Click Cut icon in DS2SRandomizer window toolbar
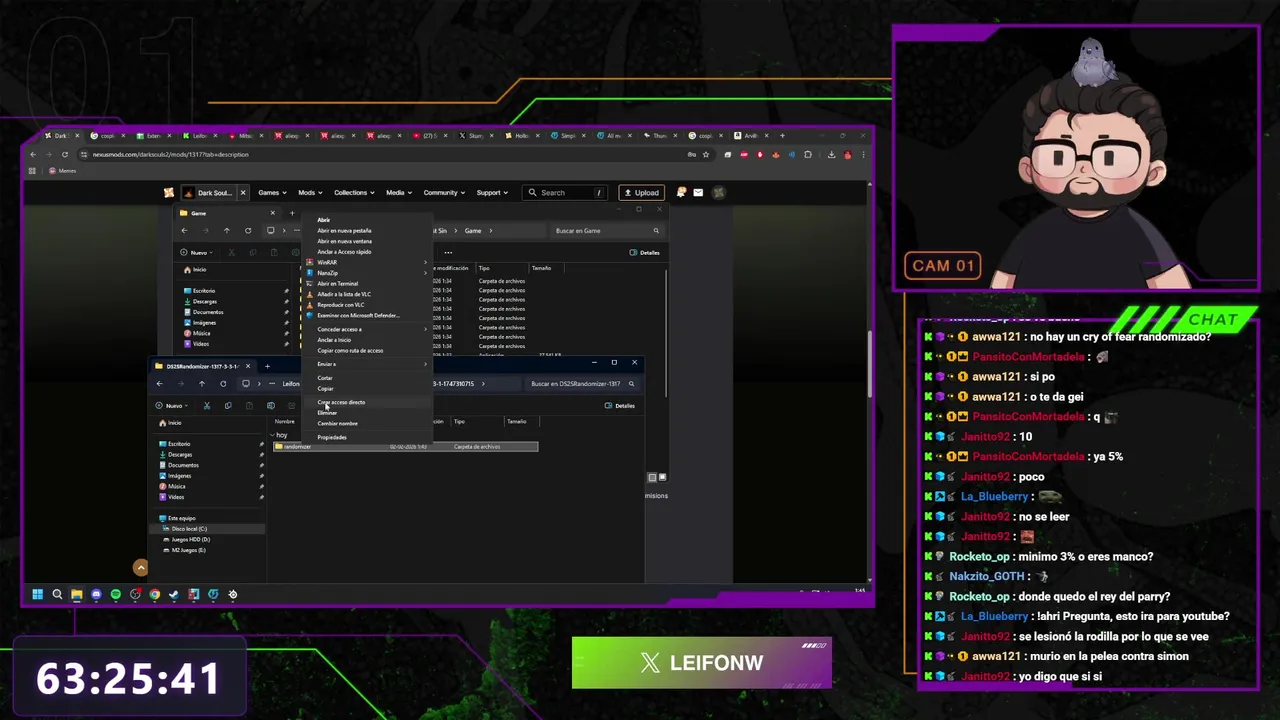This screenshot has width=1280, height=720. click(207, 405)
